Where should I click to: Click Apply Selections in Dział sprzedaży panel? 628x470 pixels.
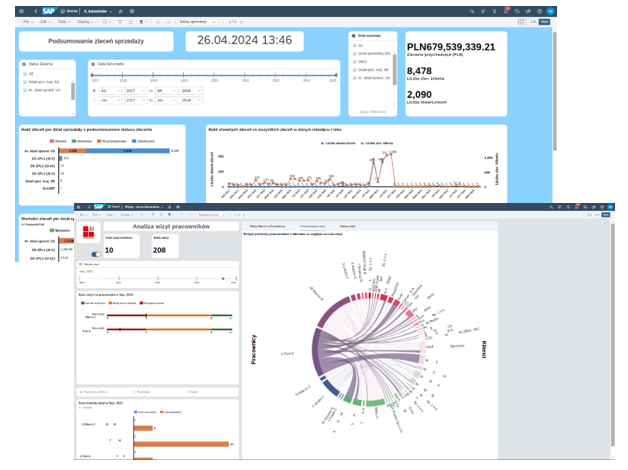[x=371, y=111]
